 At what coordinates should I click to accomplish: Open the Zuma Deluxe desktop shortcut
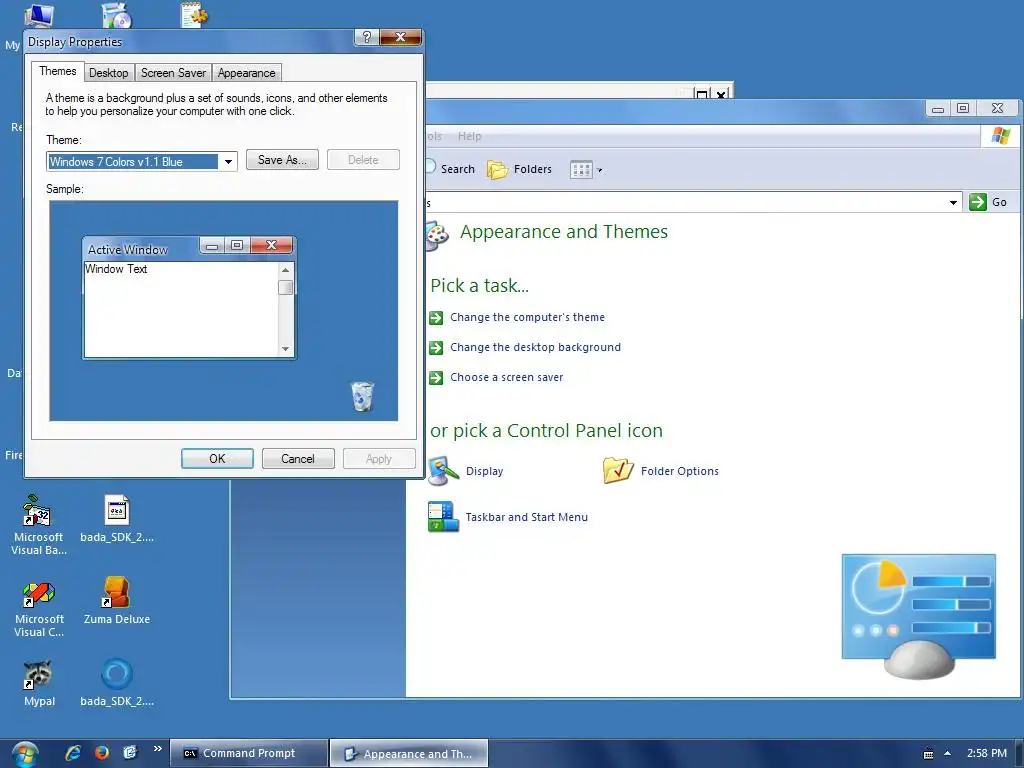tap(117, 601)
